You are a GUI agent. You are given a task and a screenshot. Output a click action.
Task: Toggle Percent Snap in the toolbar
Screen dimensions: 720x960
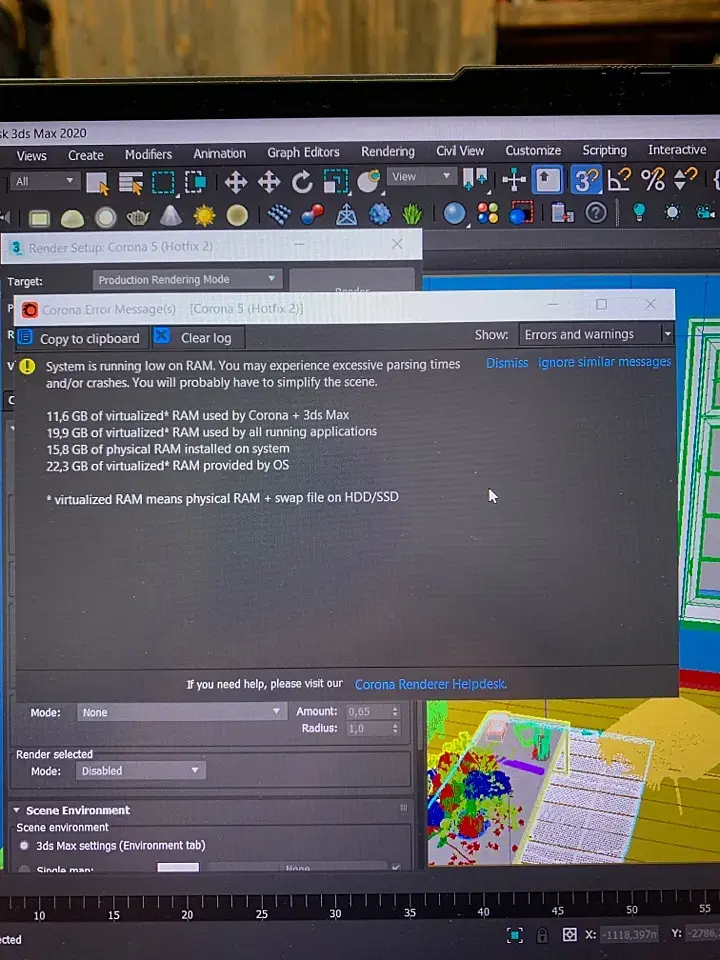[x=652, y=179]
